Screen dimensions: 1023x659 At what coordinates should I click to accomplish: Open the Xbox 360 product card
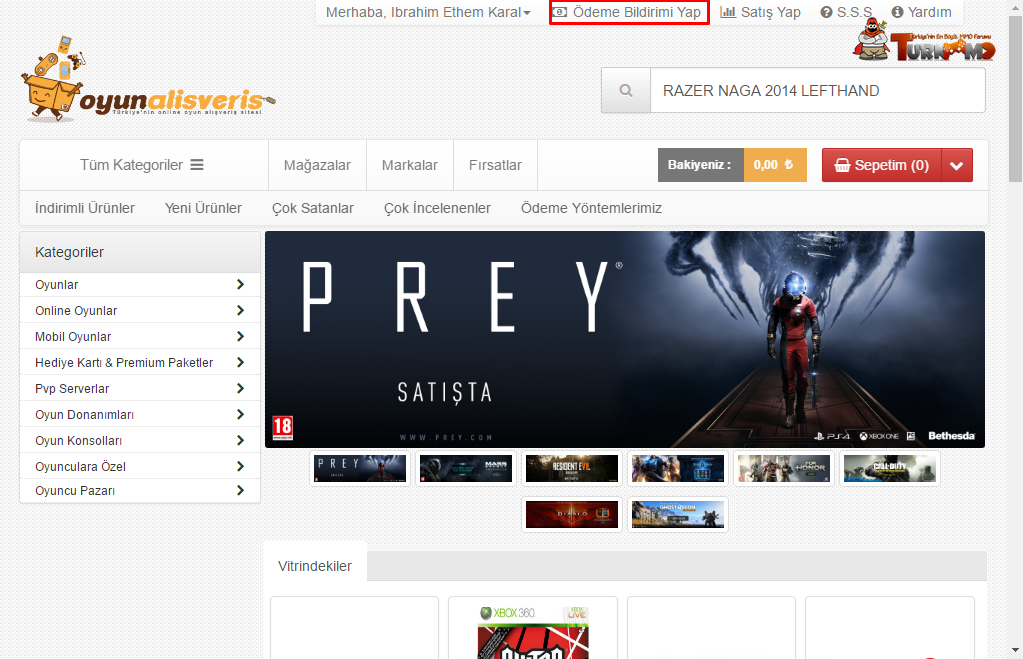pyautogui.click(x=533, y=628)
